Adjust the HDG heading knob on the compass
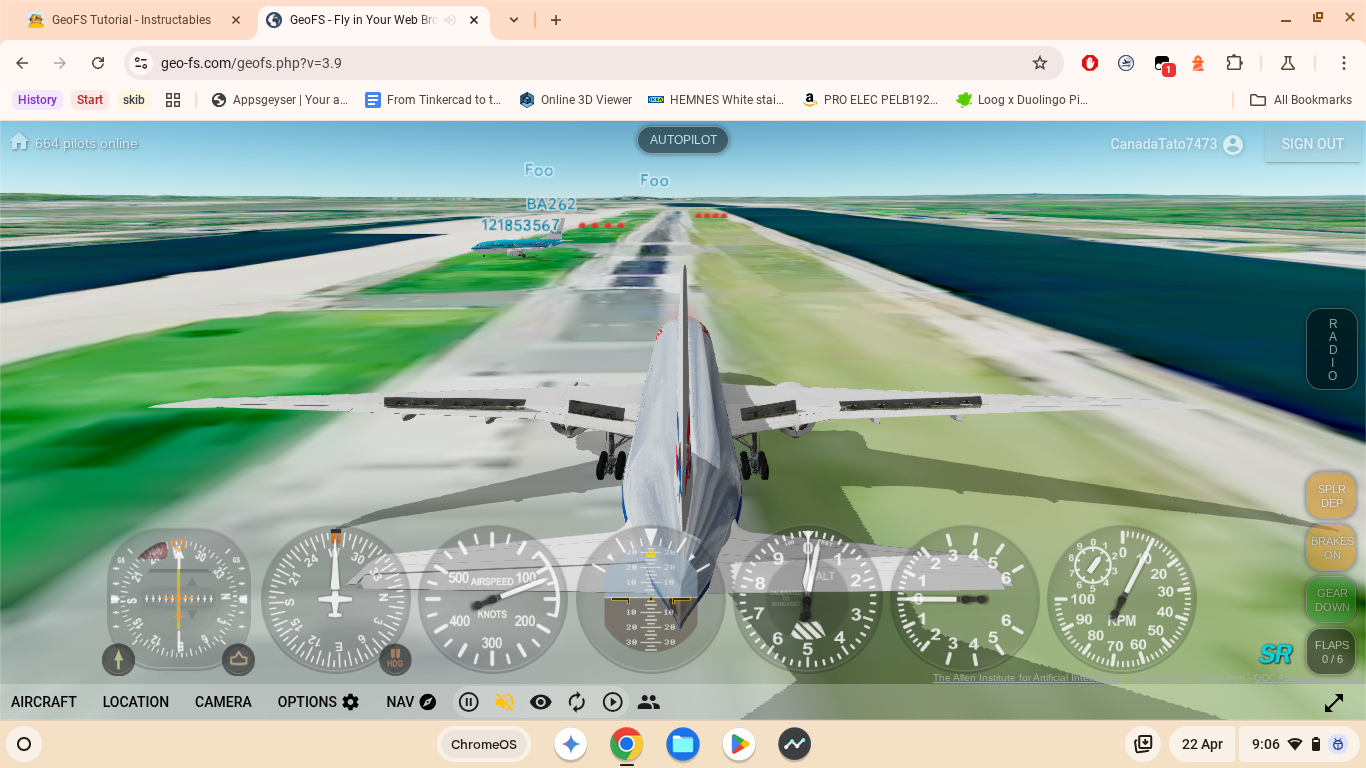 pyautogui.click(x=396, y=659)
